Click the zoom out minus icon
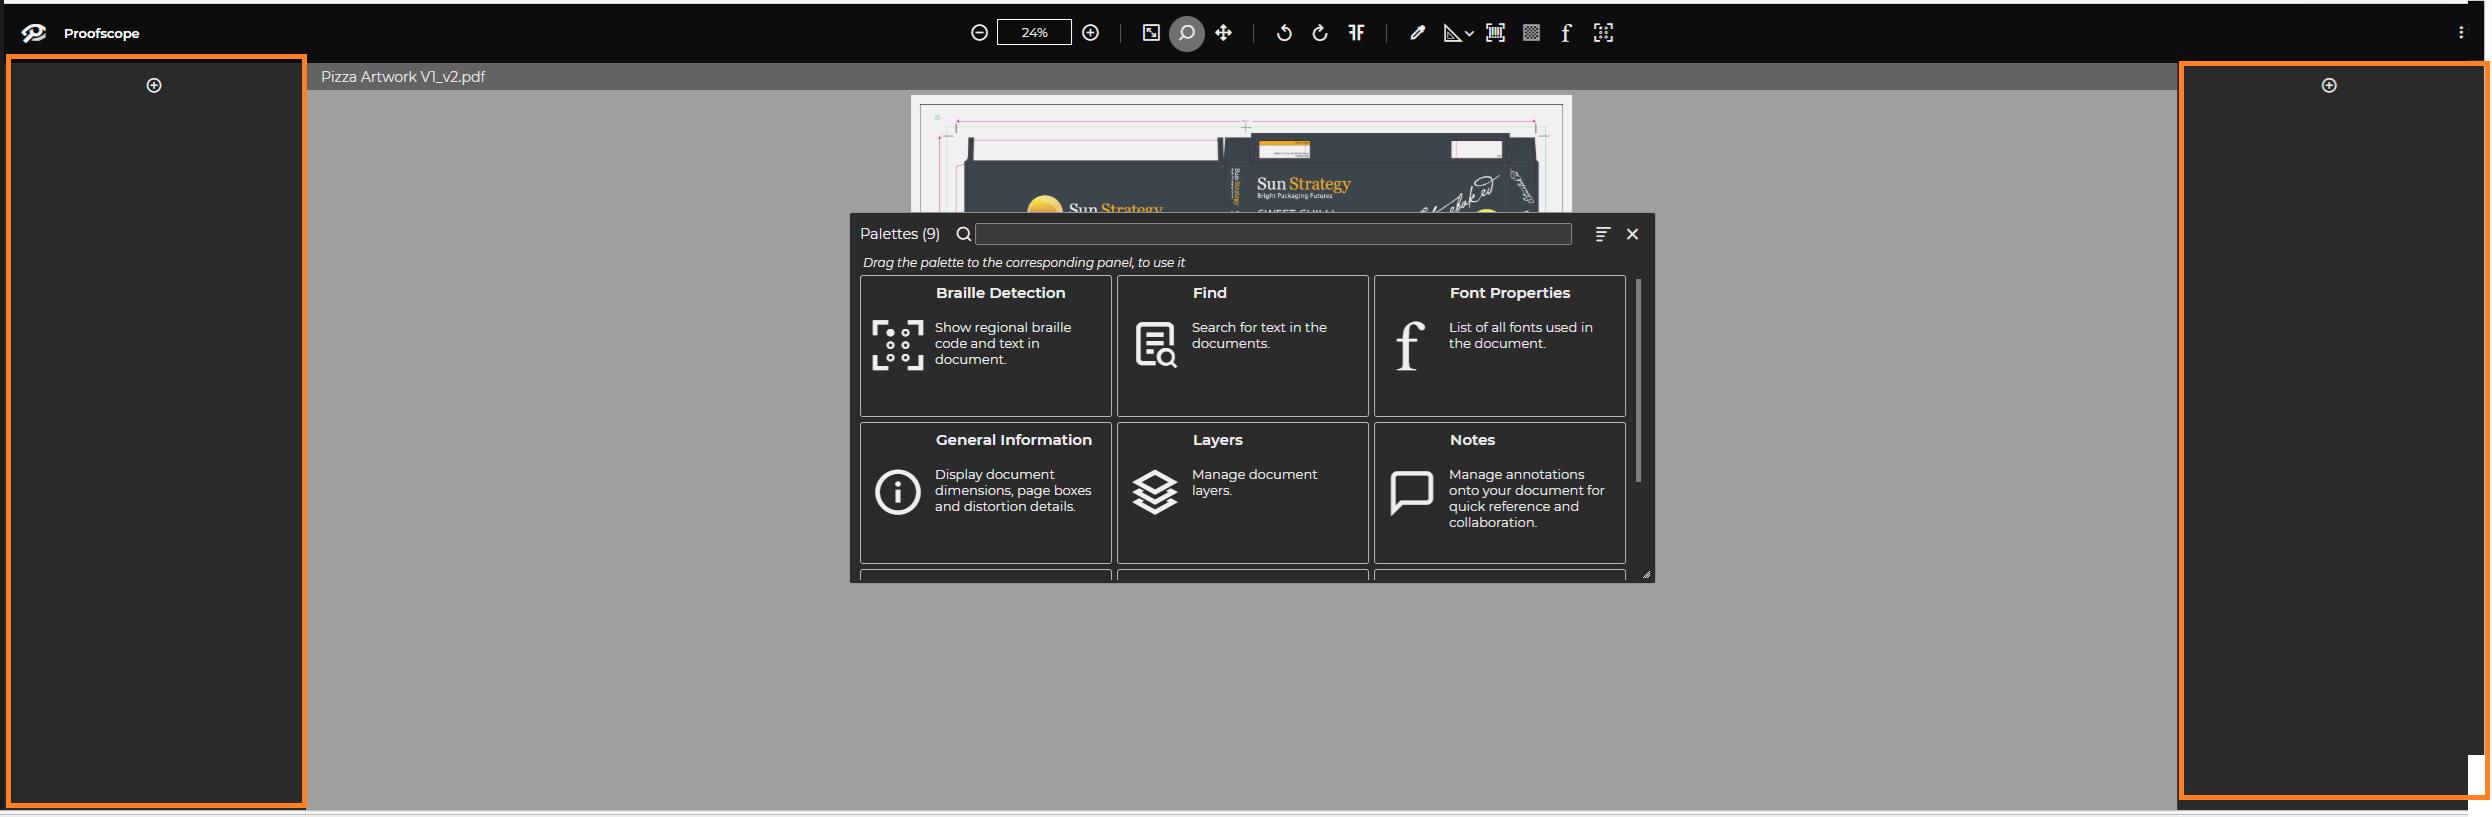The width and height of the screenshot is (2492, 817). pos(979,33)
